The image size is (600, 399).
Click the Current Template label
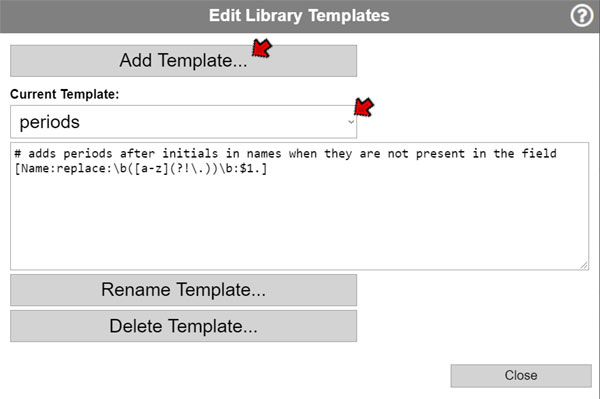pos(65,94)
